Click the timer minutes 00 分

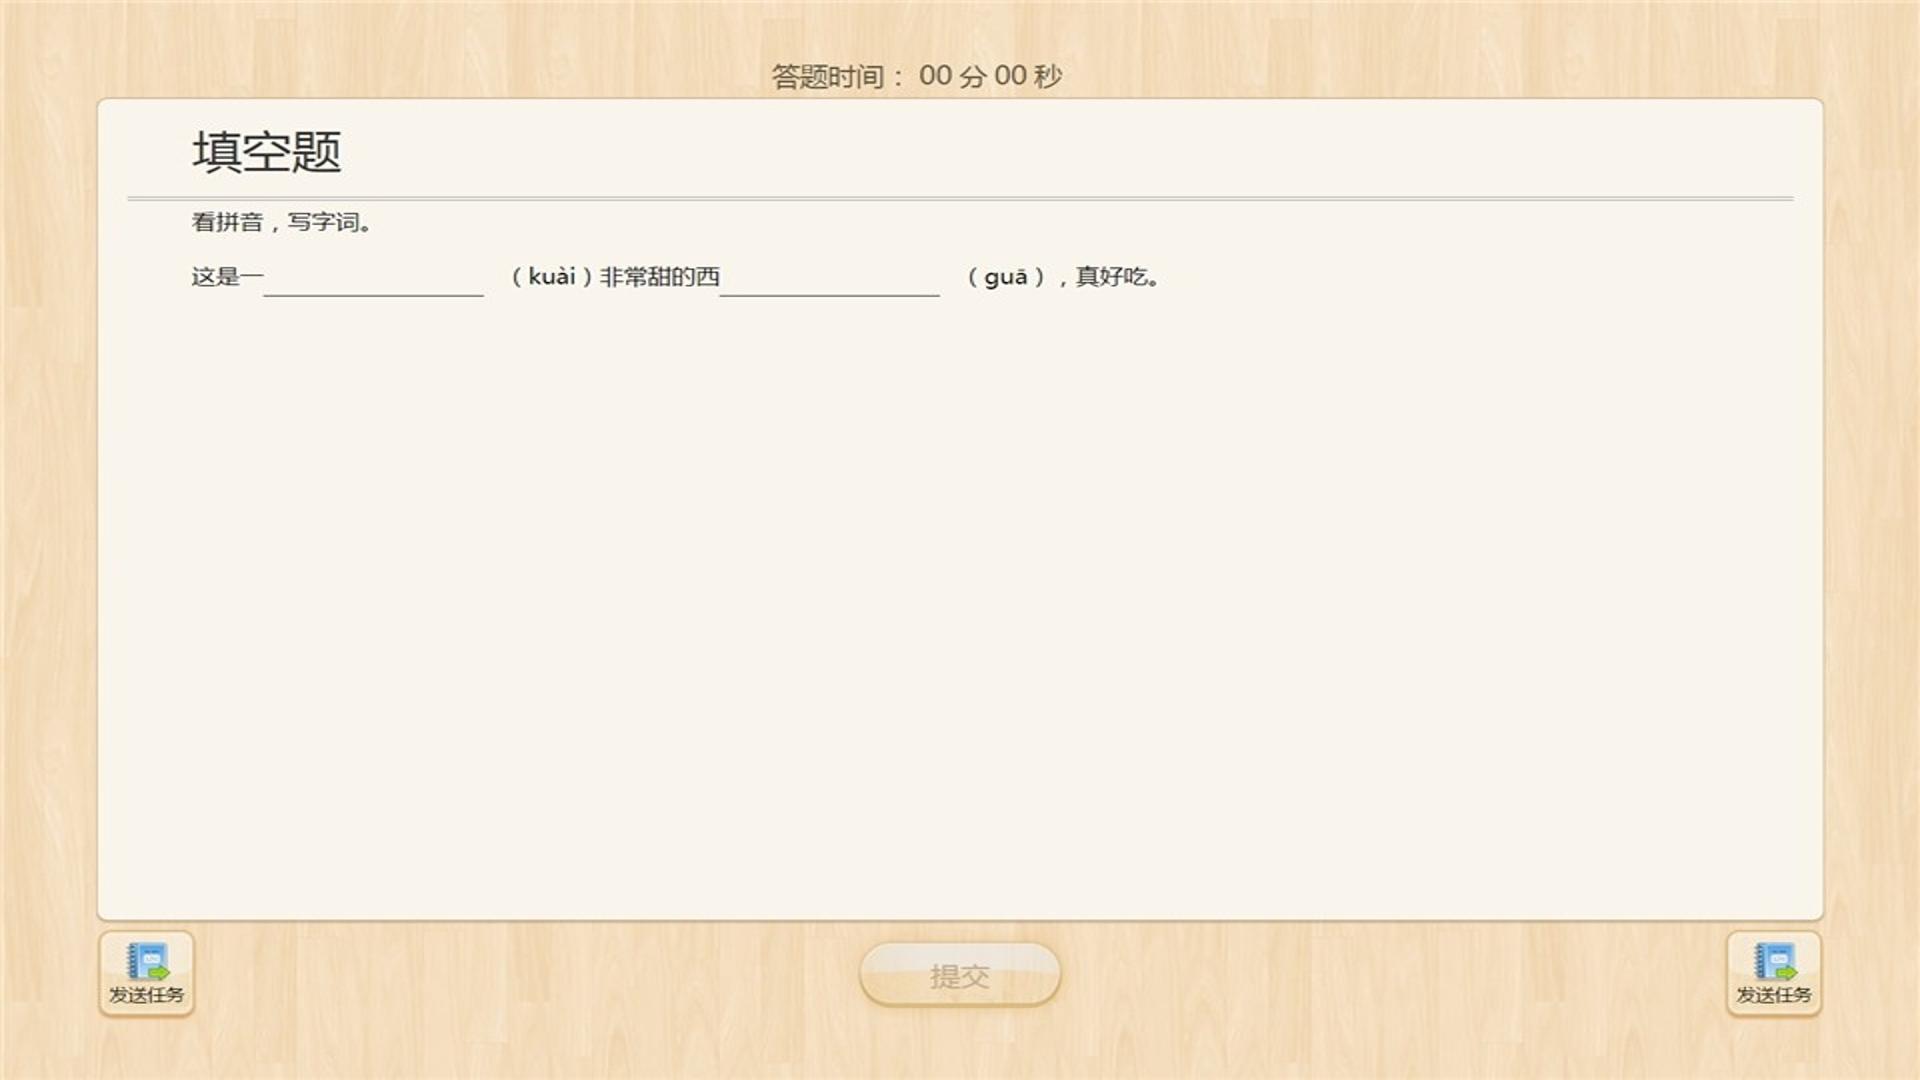coord(952,76)
